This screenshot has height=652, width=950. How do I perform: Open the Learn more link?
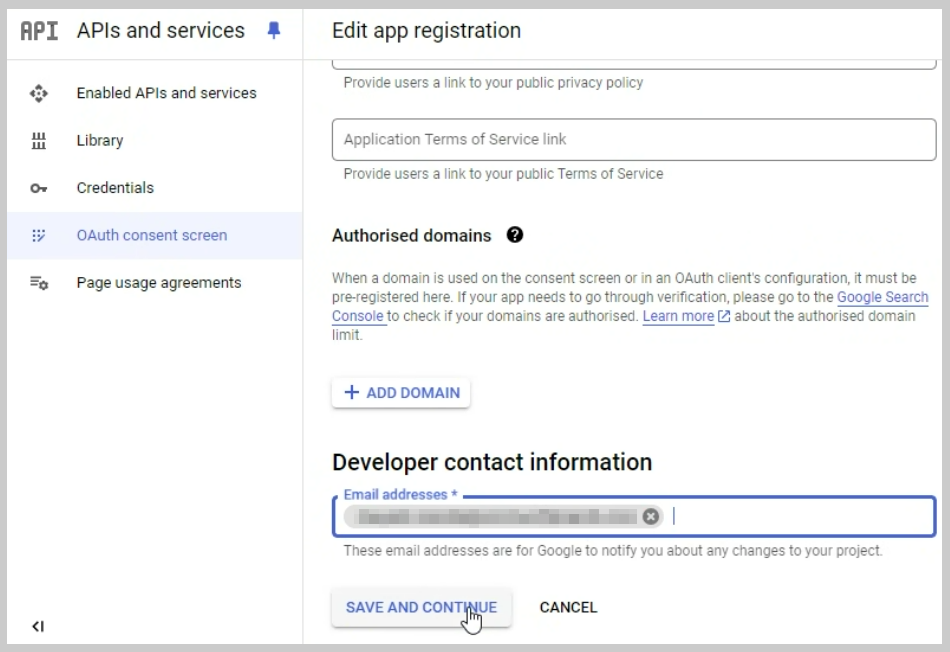[x=678, y=316]
